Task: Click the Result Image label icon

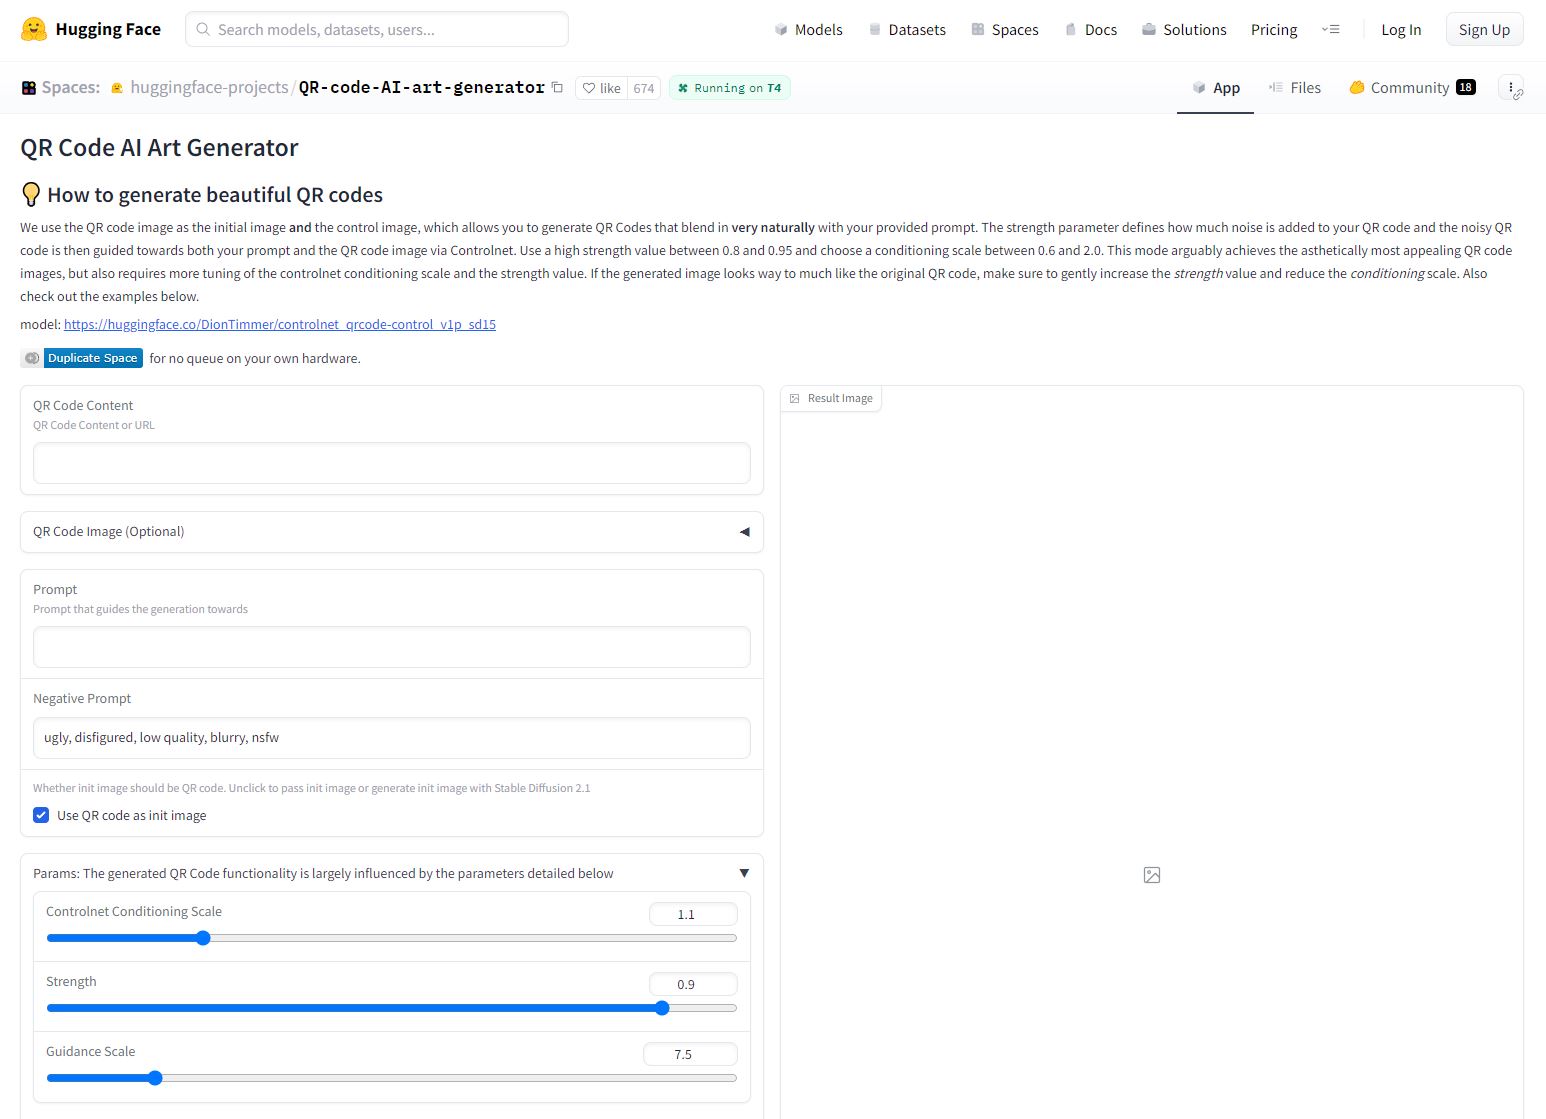Action: tap(795, 398)
